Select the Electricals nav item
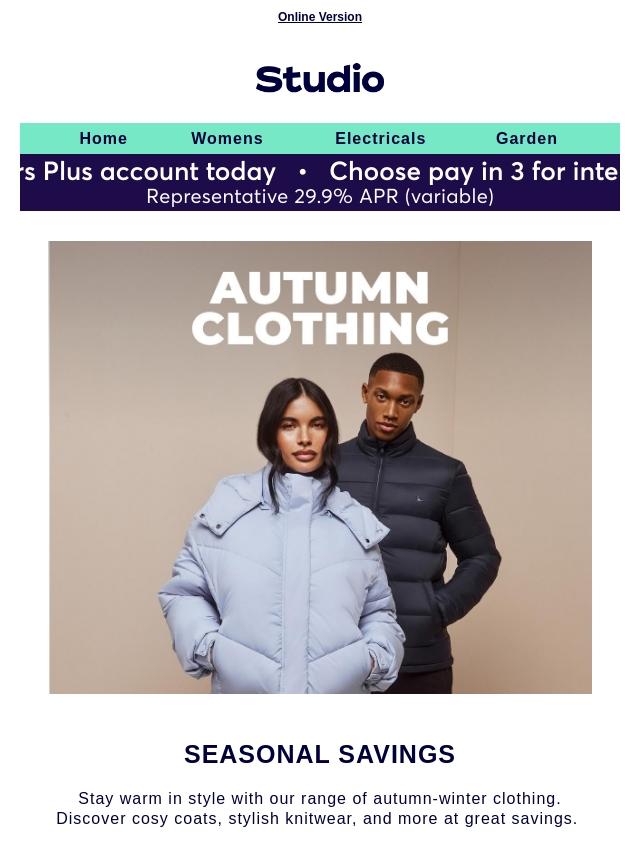The width and height of the screenshot is (640, 854). 380,138
